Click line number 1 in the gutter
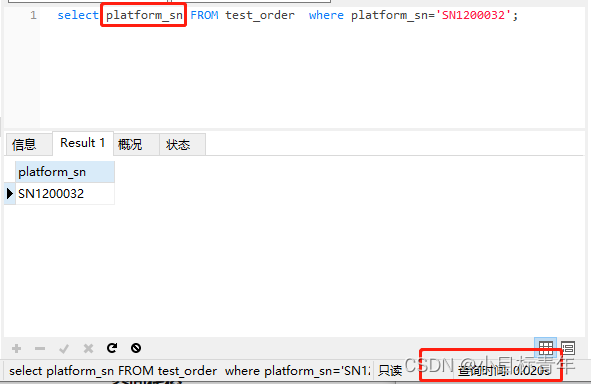591x384 pixels. pos(33,15)
